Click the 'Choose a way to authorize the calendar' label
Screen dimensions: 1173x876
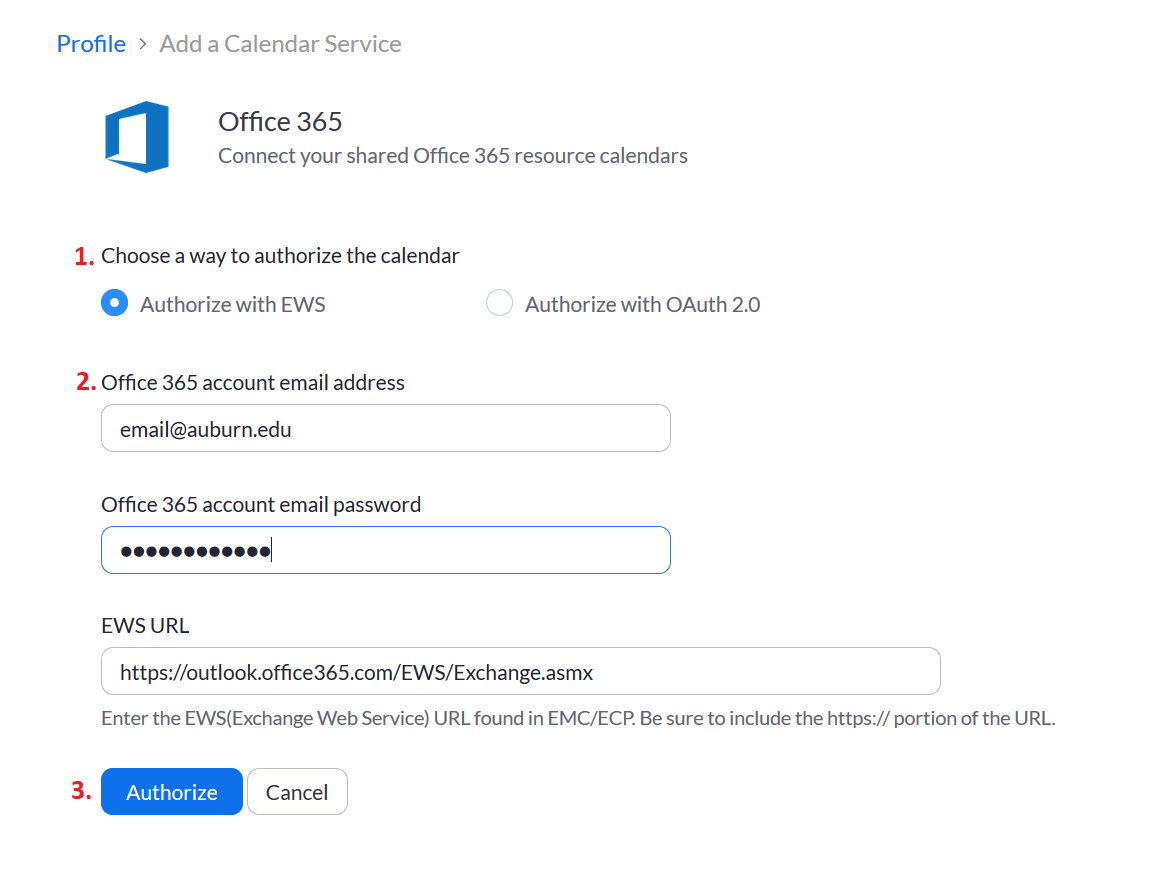click(280, 256)
